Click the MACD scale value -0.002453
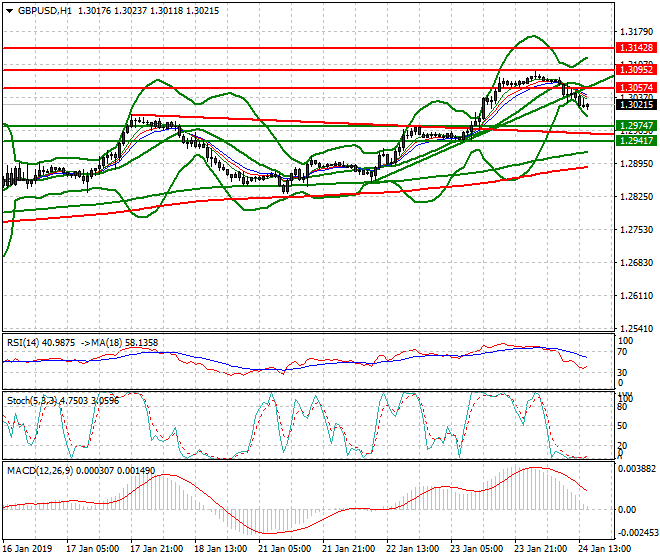The width and height of the screenshot is (660, 560). pyautogui.click(x=636, y=533)
